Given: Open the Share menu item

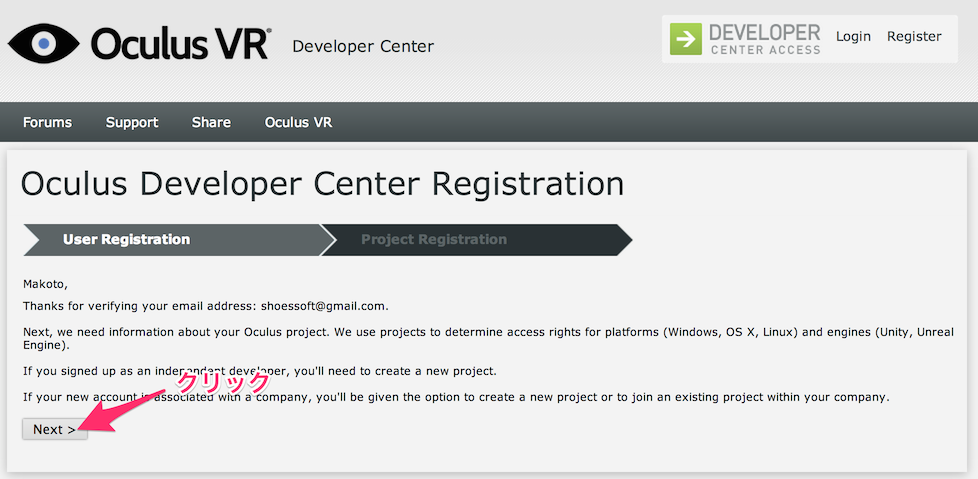Looking at the screenshot, I should coord(211,122).
